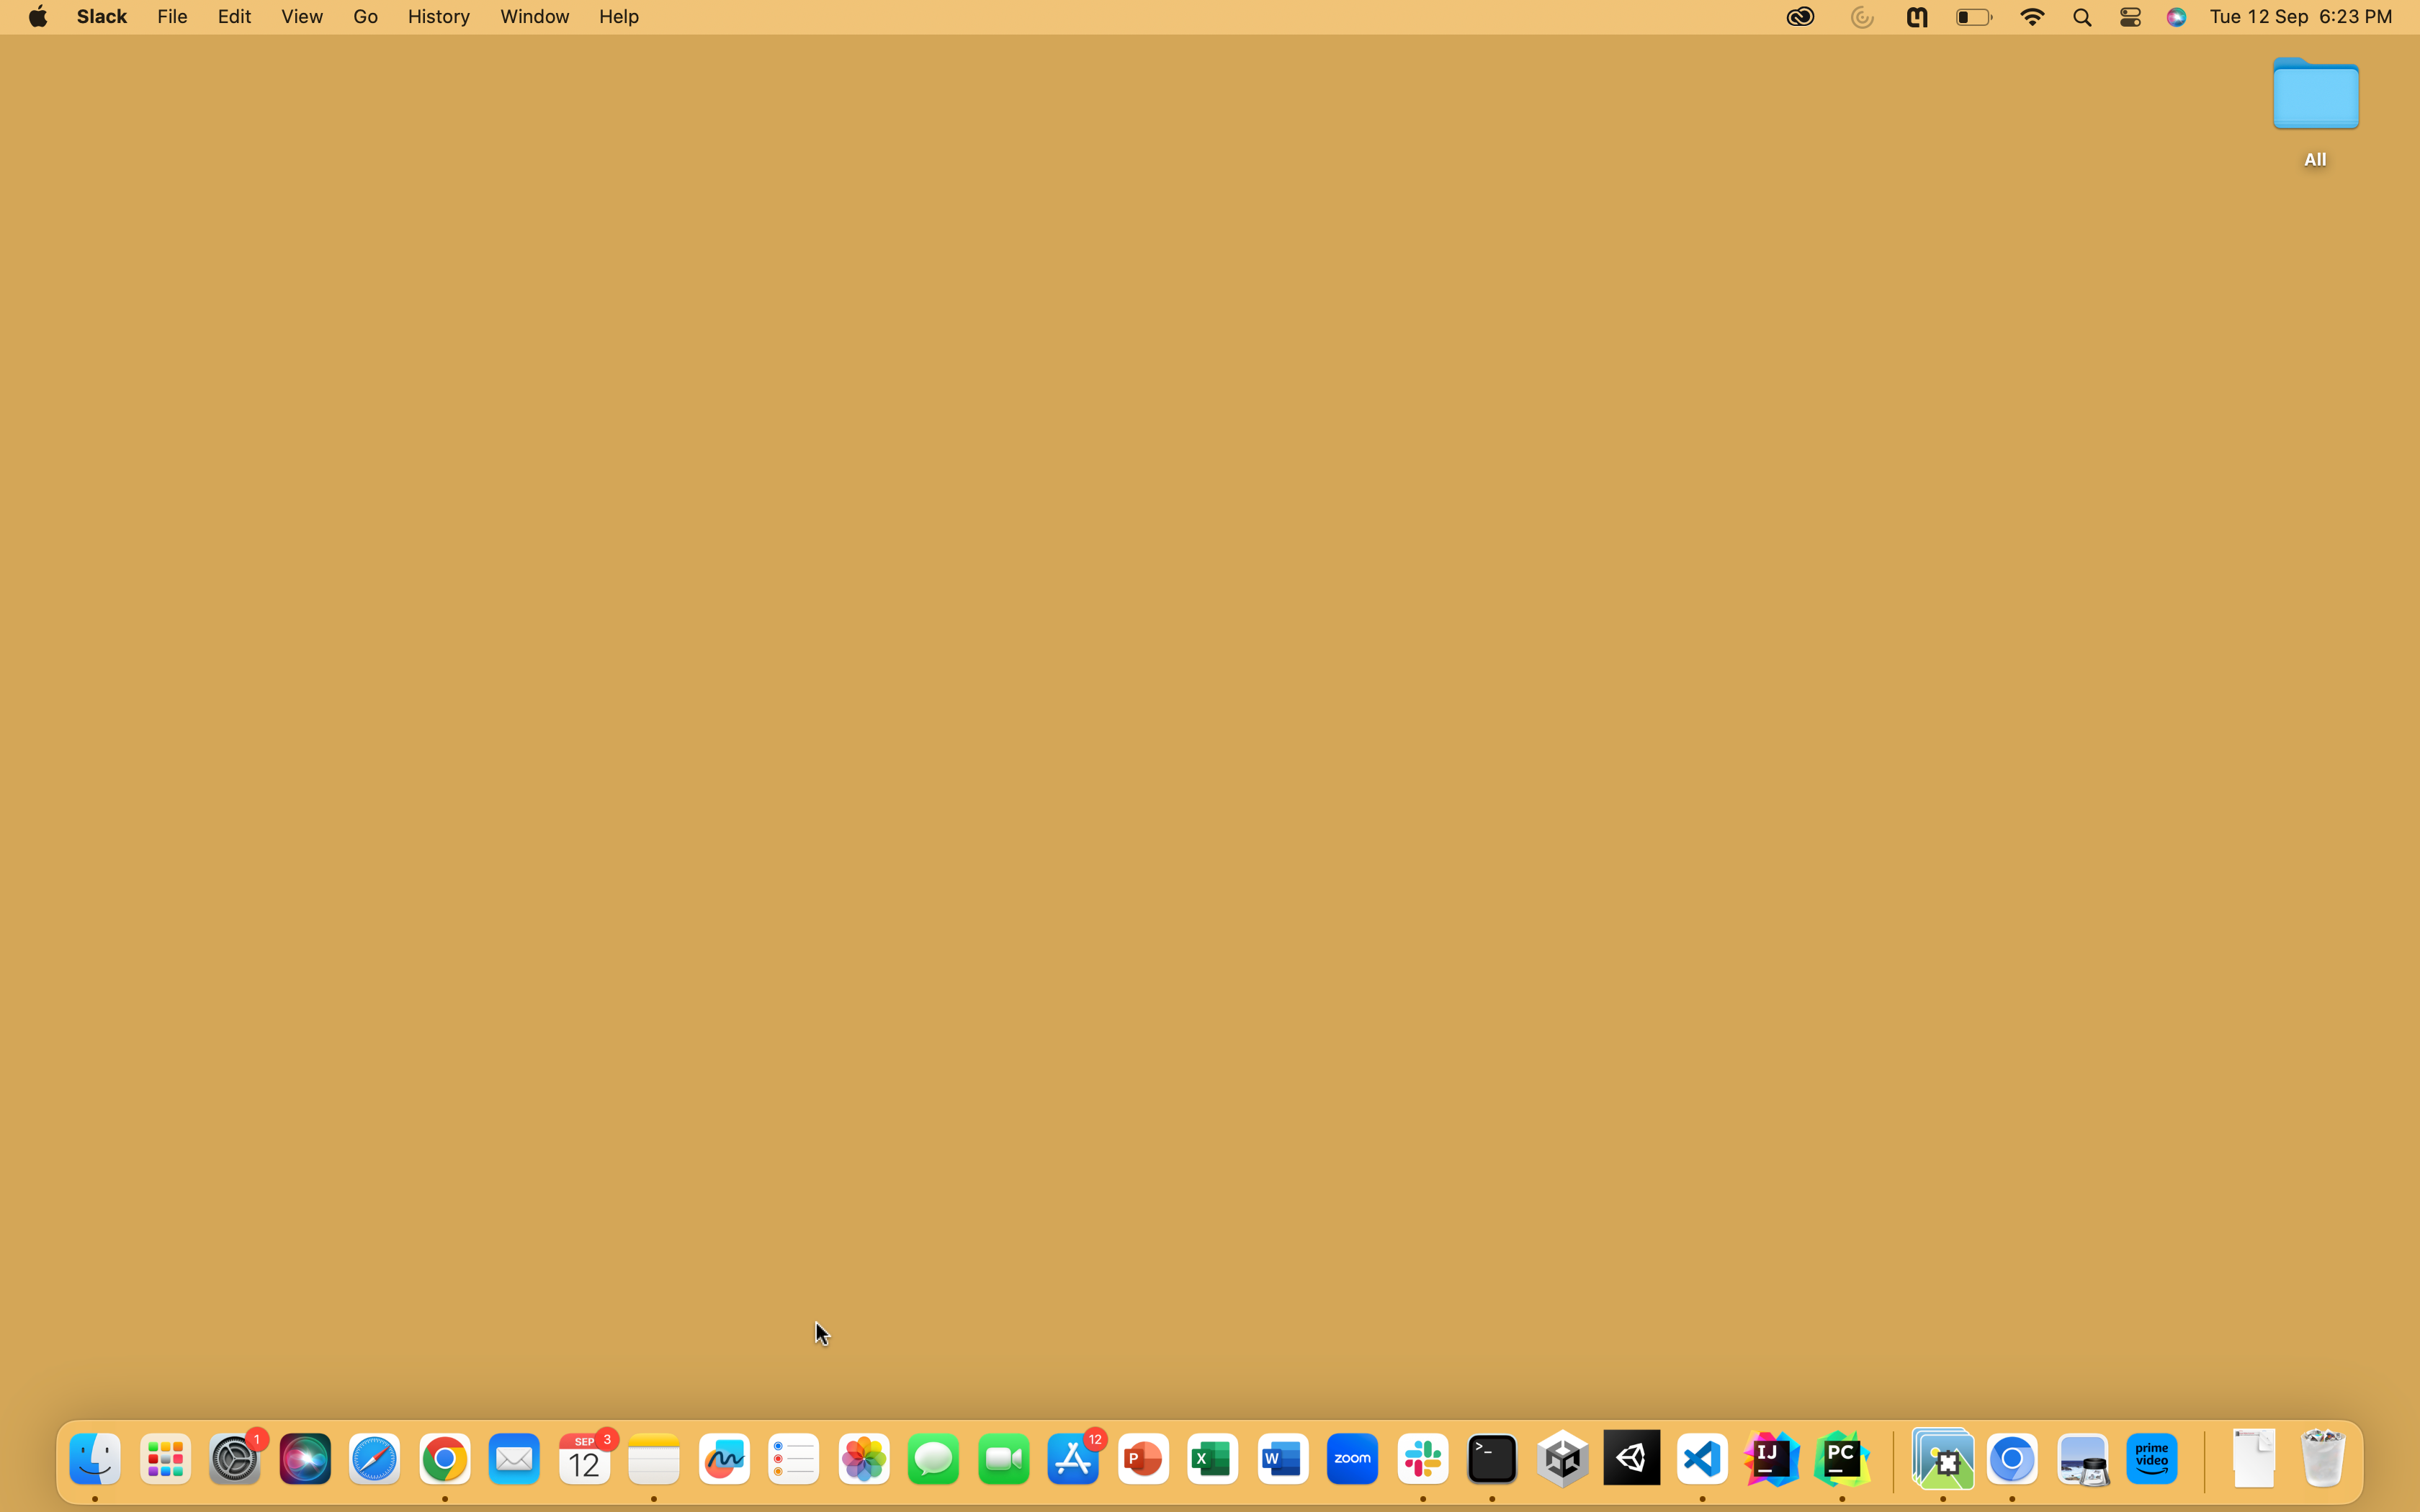Open Spotlight search in menu bar
This screenshot has width=2420, height=1512.
[x=2082, y=17]
